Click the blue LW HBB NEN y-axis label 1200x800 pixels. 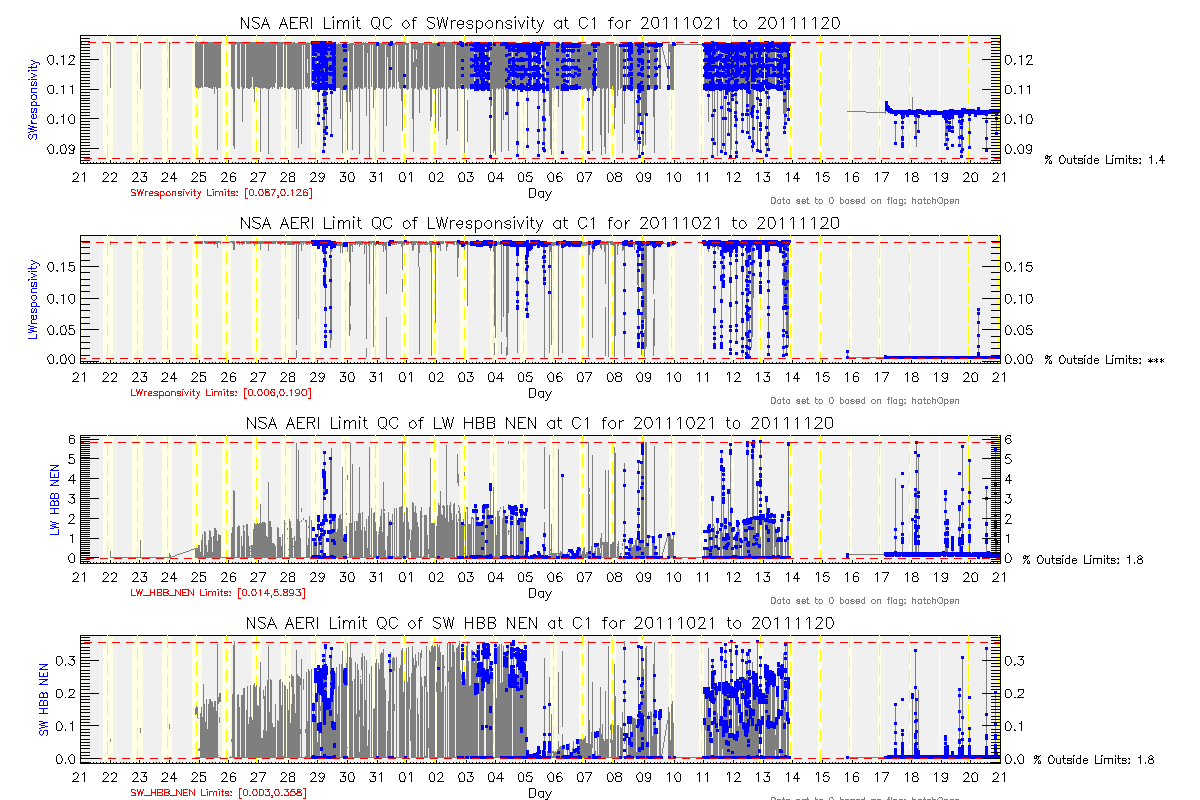coord(56,499)
